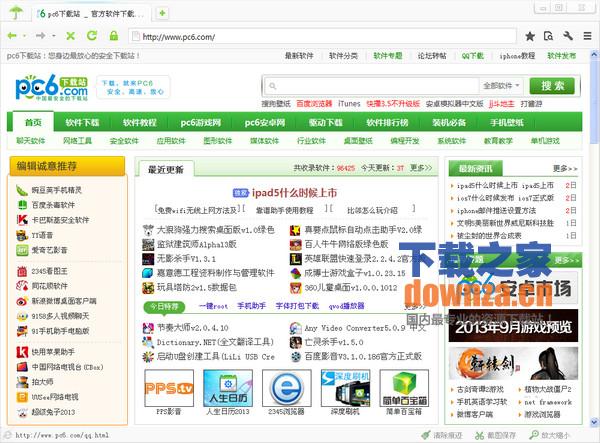Open 亡灵杀手v1.5.0 software entry

334,342
